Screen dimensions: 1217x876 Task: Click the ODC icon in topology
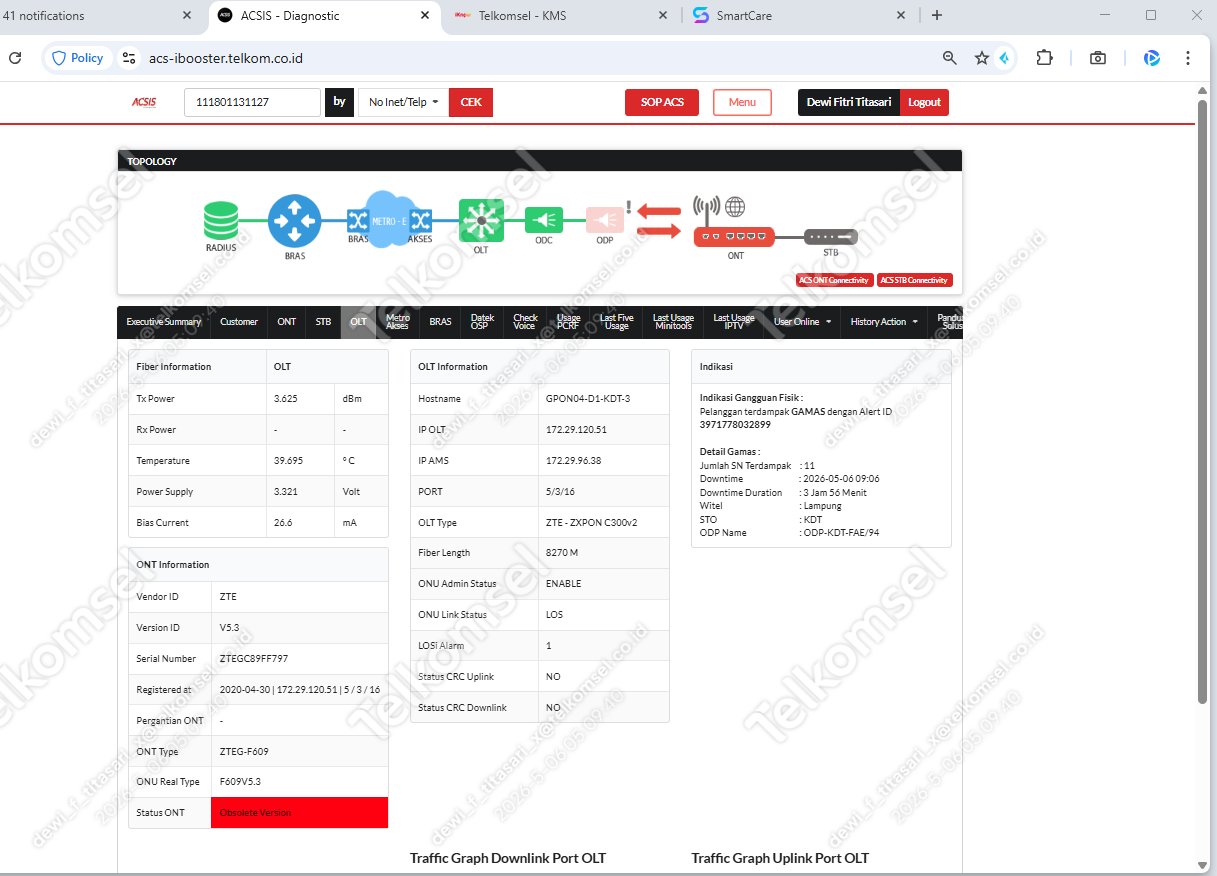click(544, 220)
